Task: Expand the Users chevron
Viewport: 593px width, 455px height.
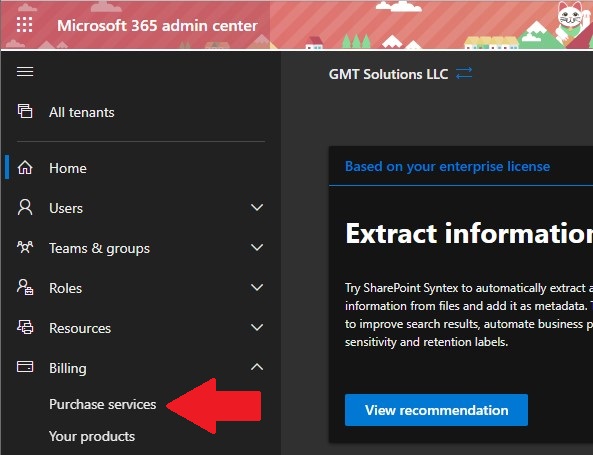Action: [257, 208]
